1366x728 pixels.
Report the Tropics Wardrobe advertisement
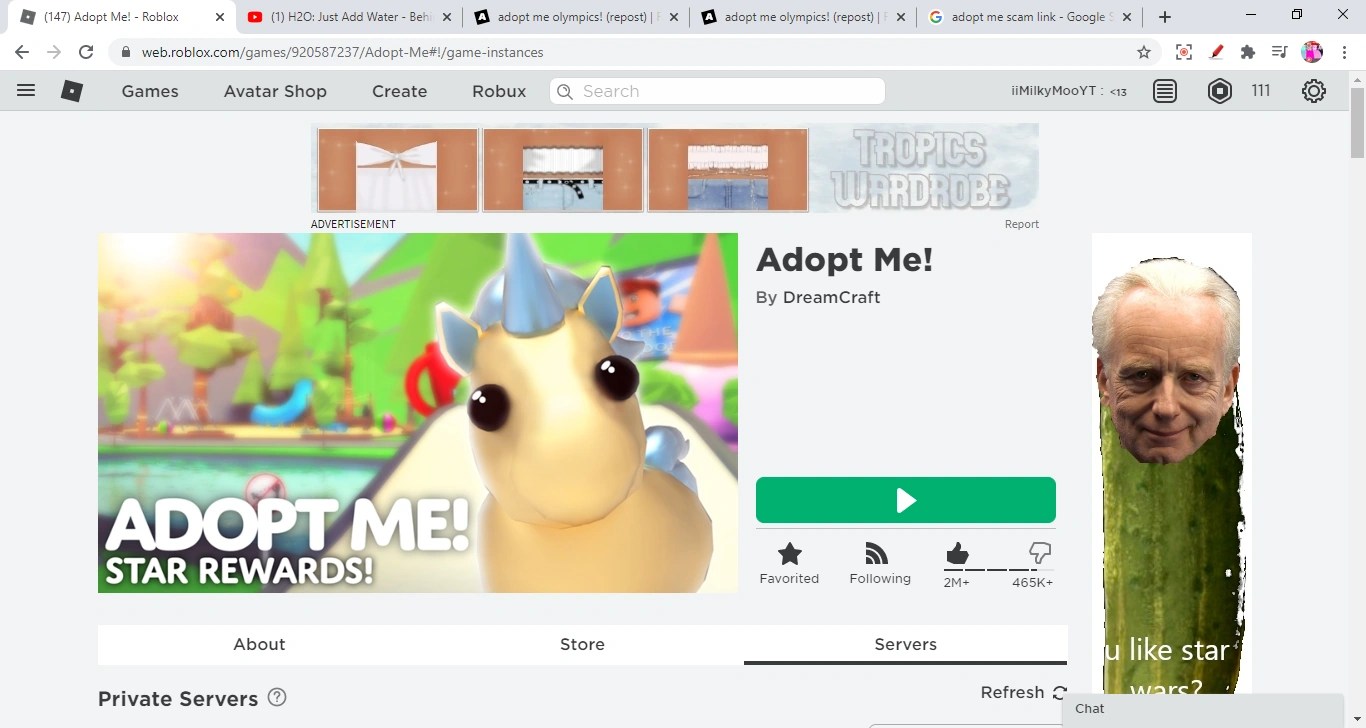pyautogui.click(x=1021, y=224)
